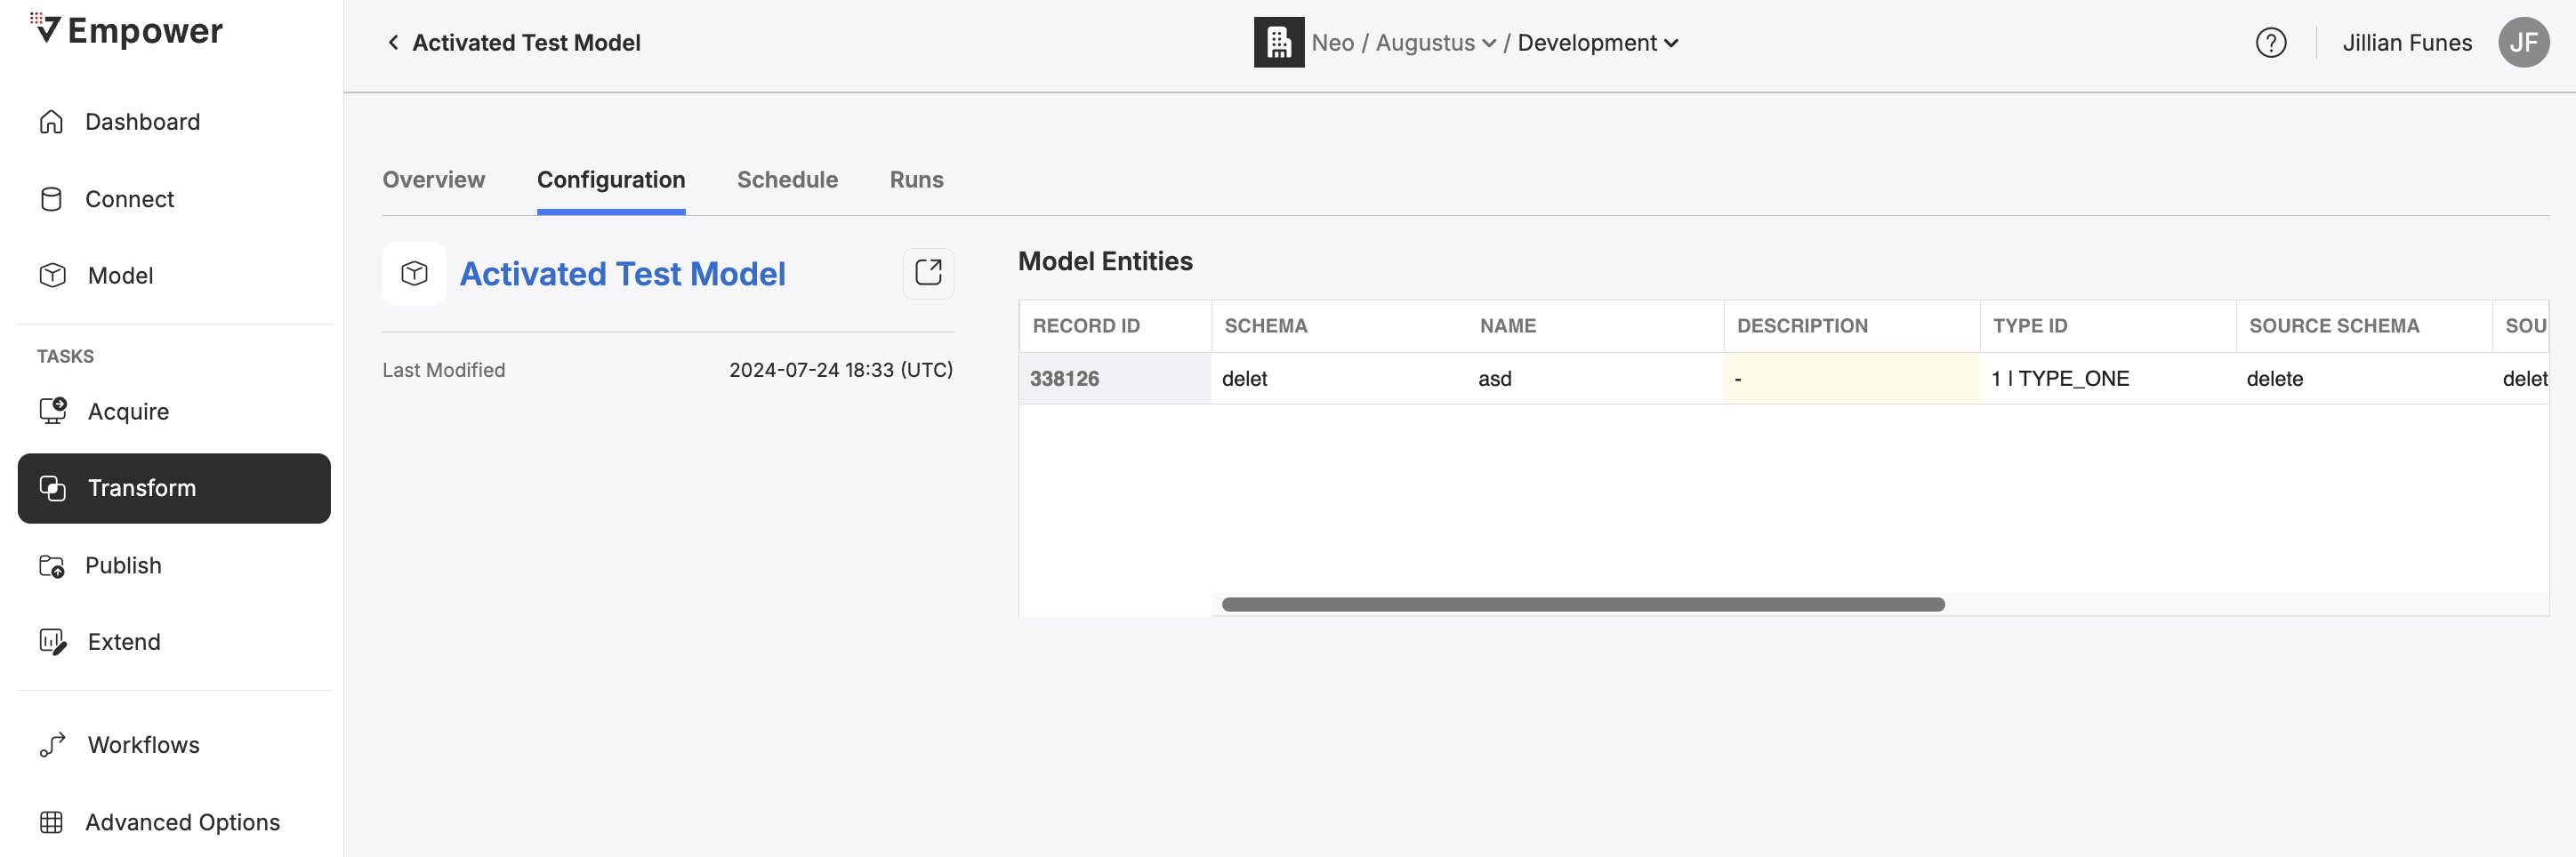
Task: Select the Transform sidebar item
Action: click(174, 488)
